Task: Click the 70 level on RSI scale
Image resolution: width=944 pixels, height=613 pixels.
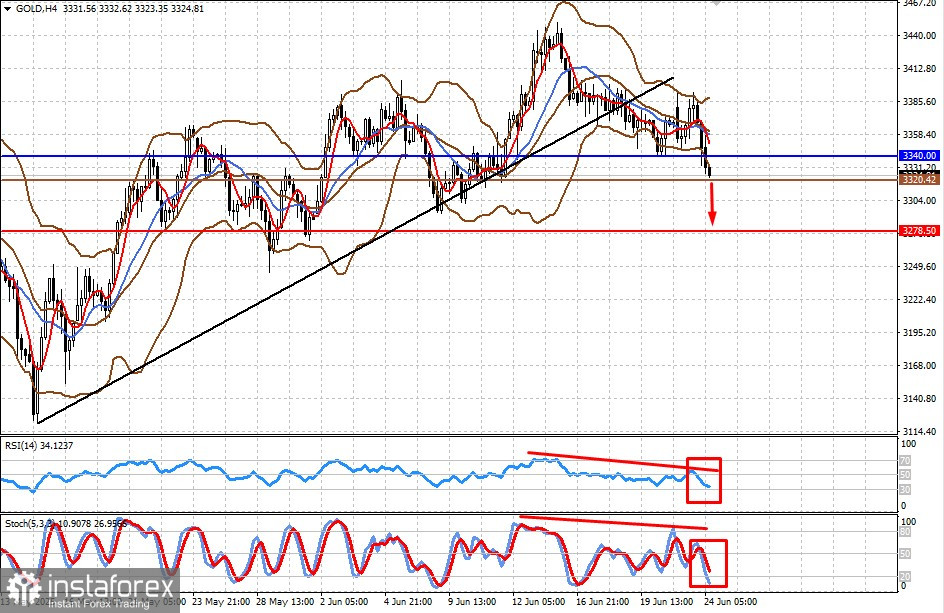Action: click(x=904, y=461)
